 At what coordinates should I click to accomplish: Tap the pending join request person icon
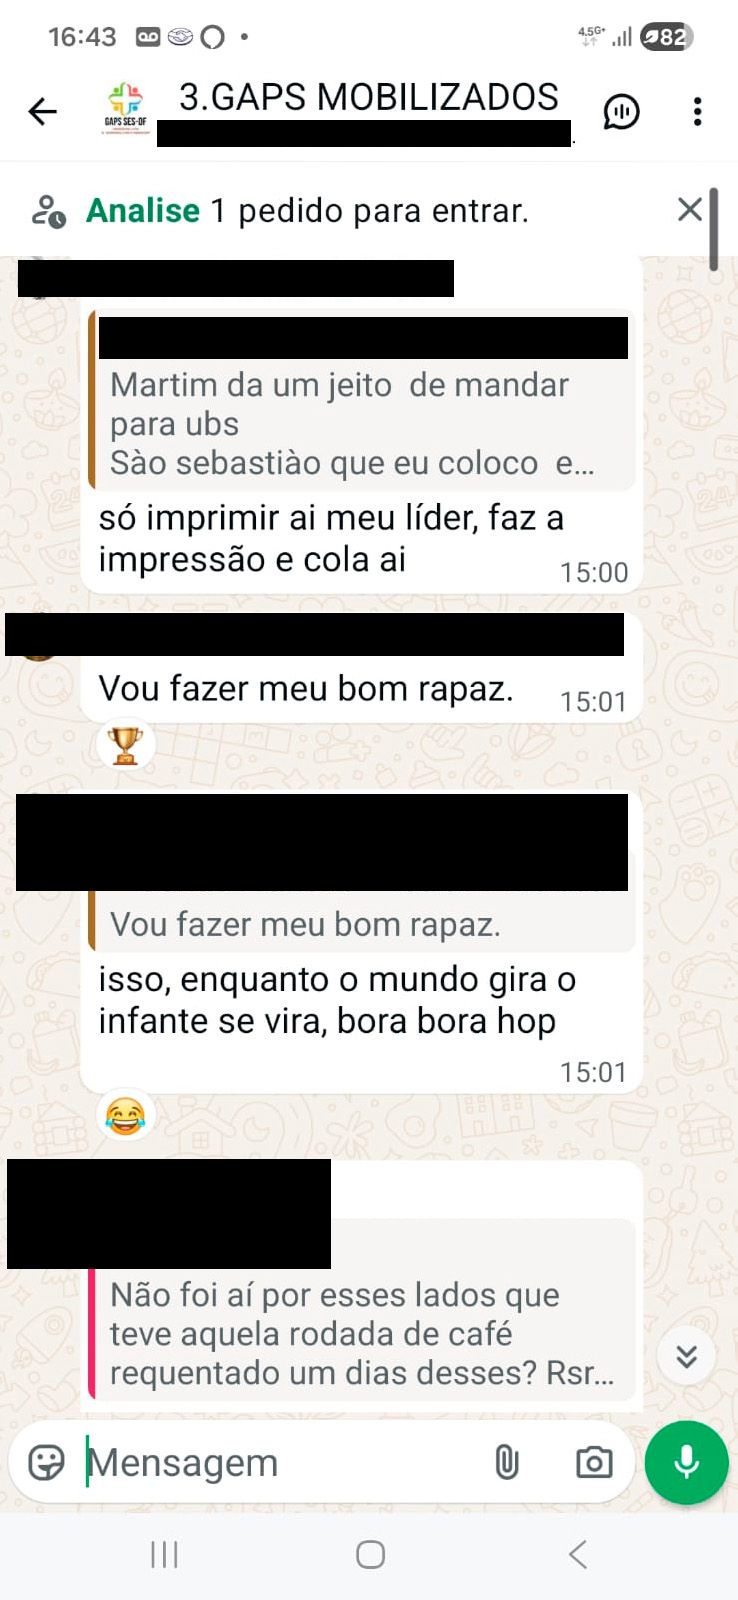(x=48, y=211)
